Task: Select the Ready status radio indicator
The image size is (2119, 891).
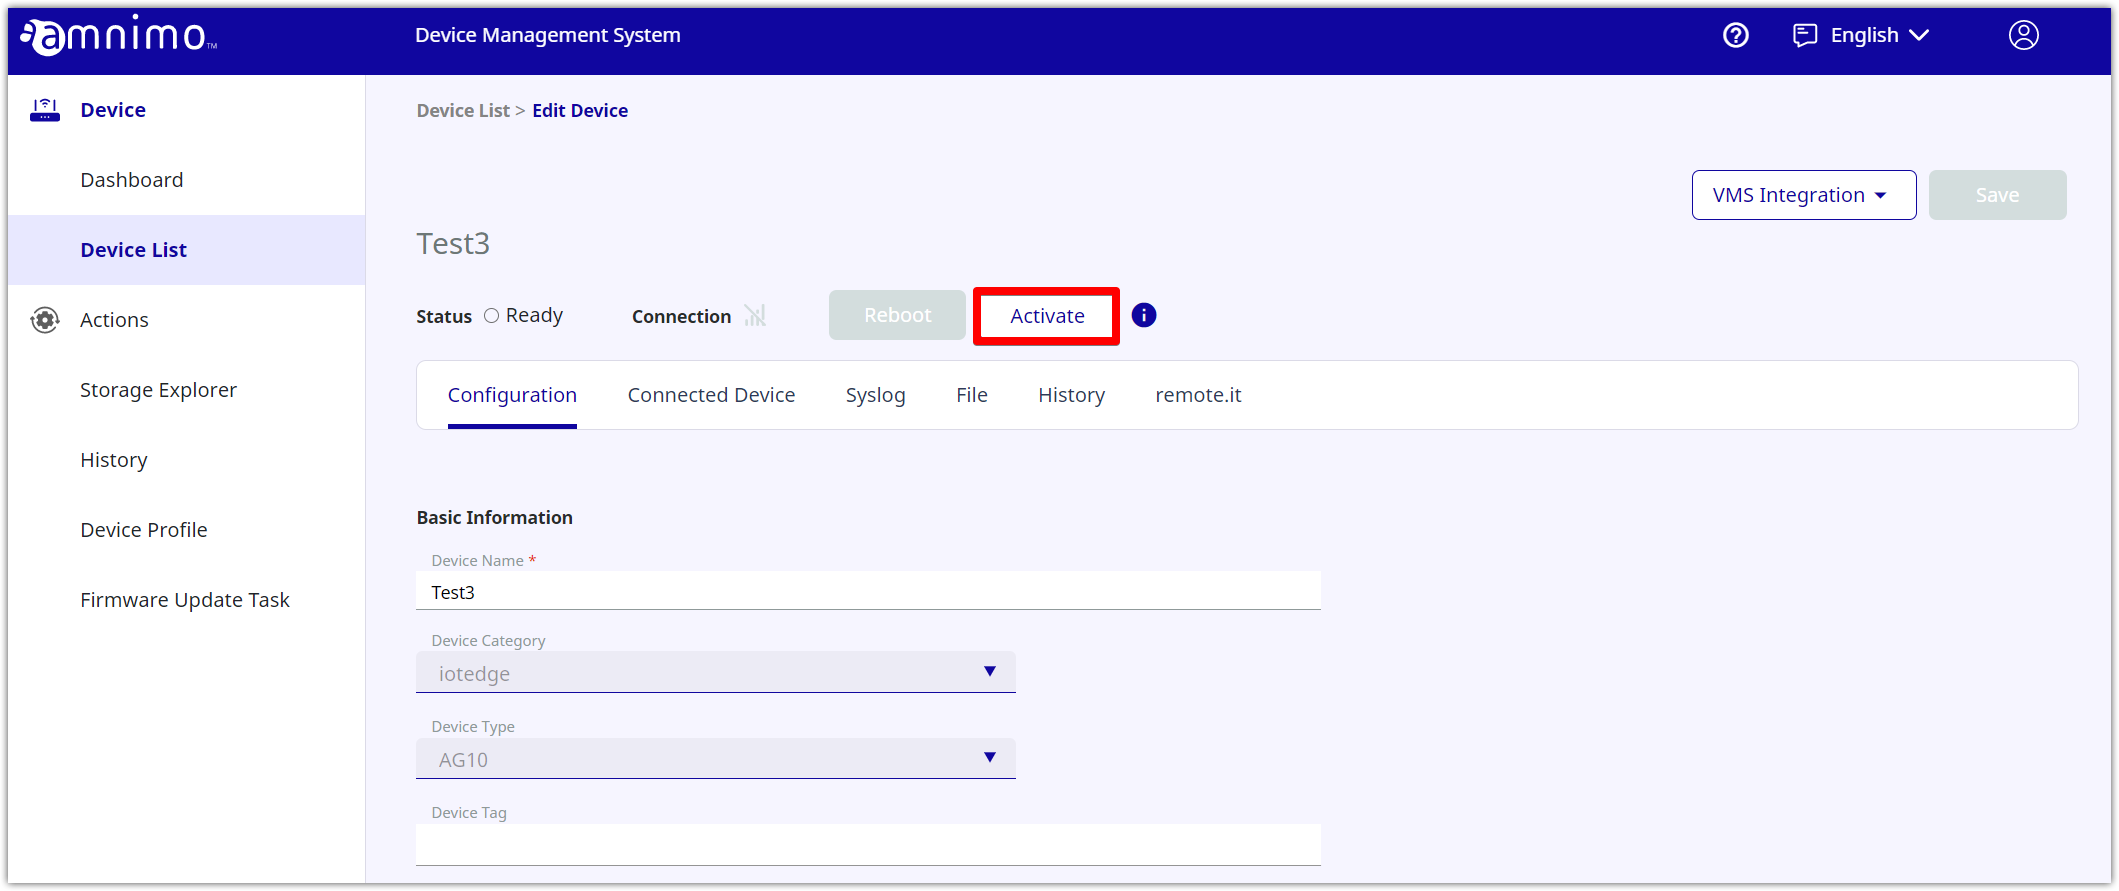Action: 491,316
